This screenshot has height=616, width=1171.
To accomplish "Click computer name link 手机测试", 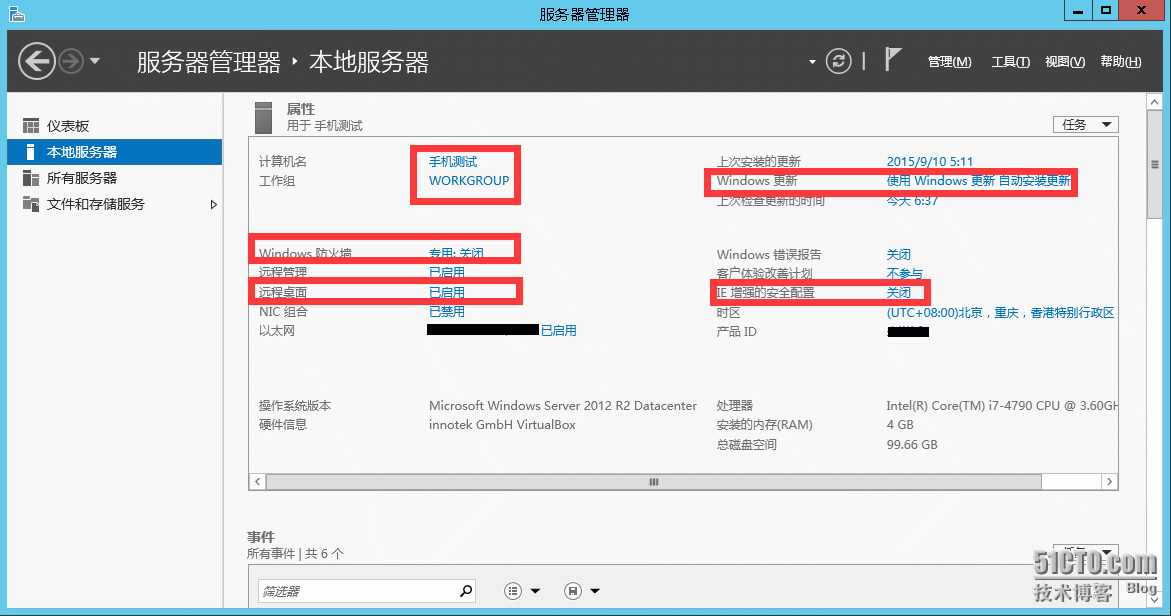I will coord(453,161).
